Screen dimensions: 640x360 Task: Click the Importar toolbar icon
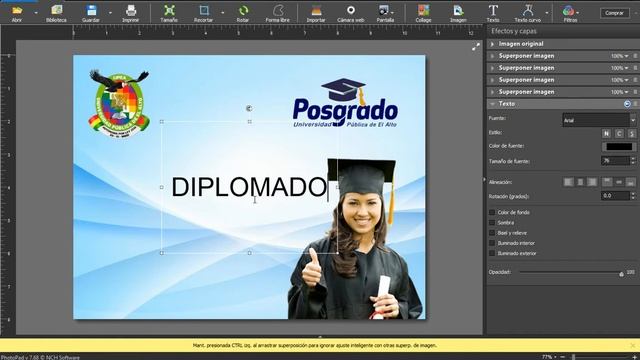(316, 13)
